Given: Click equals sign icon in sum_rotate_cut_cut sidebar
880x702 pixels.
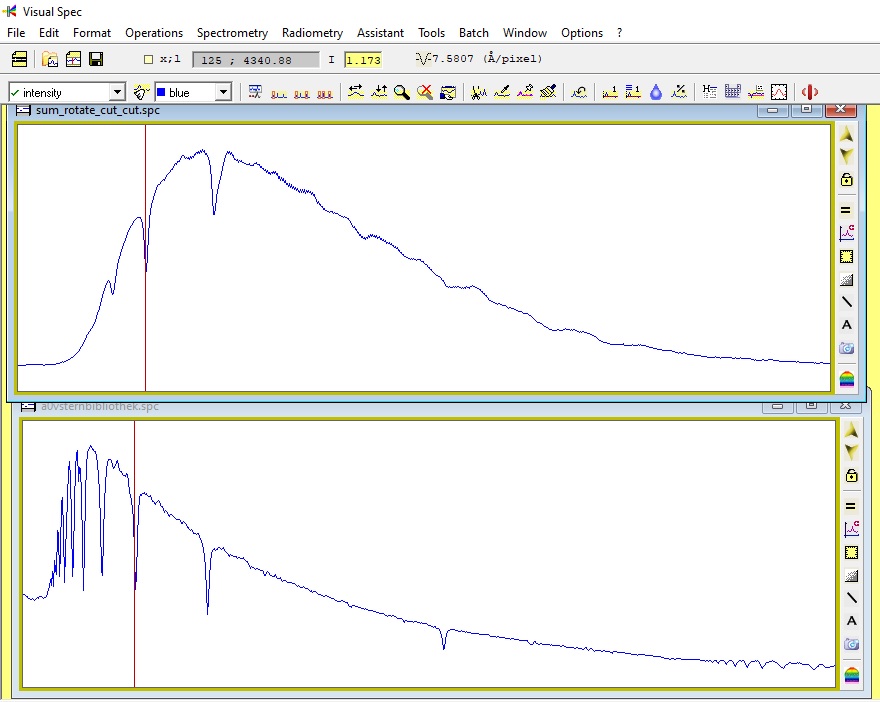Looking at the screenshot, I should tap(846, 210).
